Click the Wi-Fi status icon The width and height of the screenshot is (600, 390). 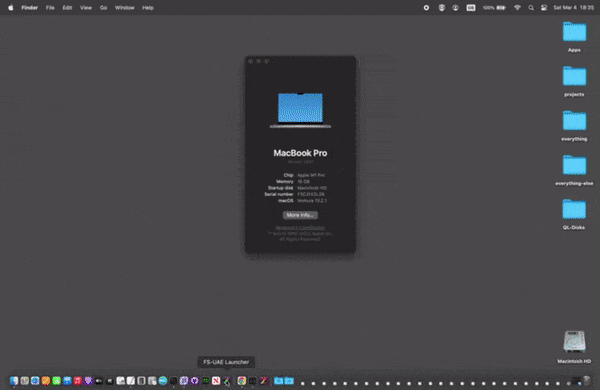[x=517, y=8]
